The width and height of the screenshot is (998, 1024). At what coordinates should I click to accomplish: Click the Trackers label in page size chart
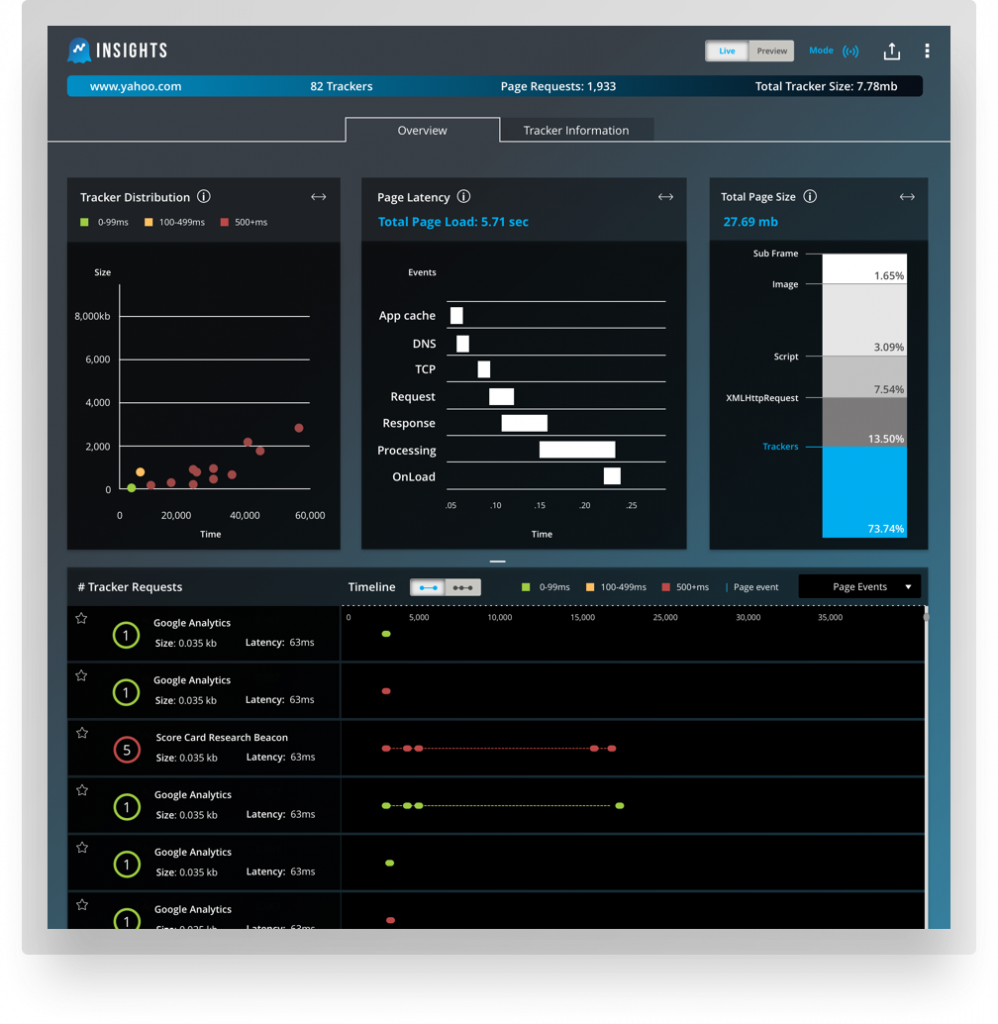pyautogui.click(x=780, y=447)
